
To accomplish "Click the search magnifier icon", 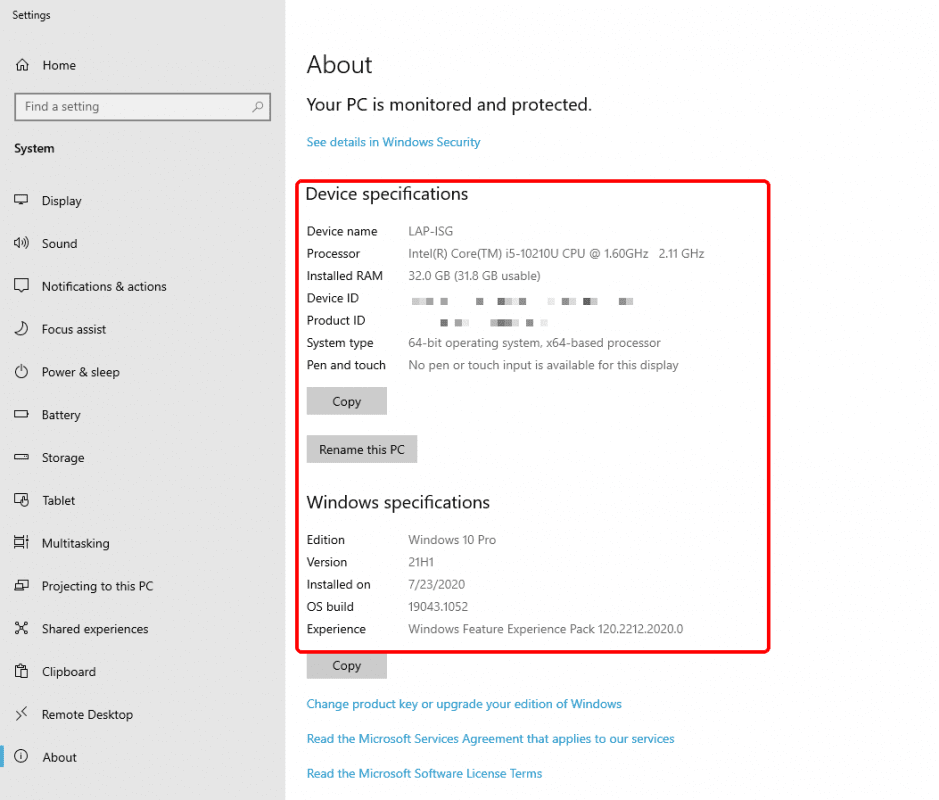I will pos(258,107).
